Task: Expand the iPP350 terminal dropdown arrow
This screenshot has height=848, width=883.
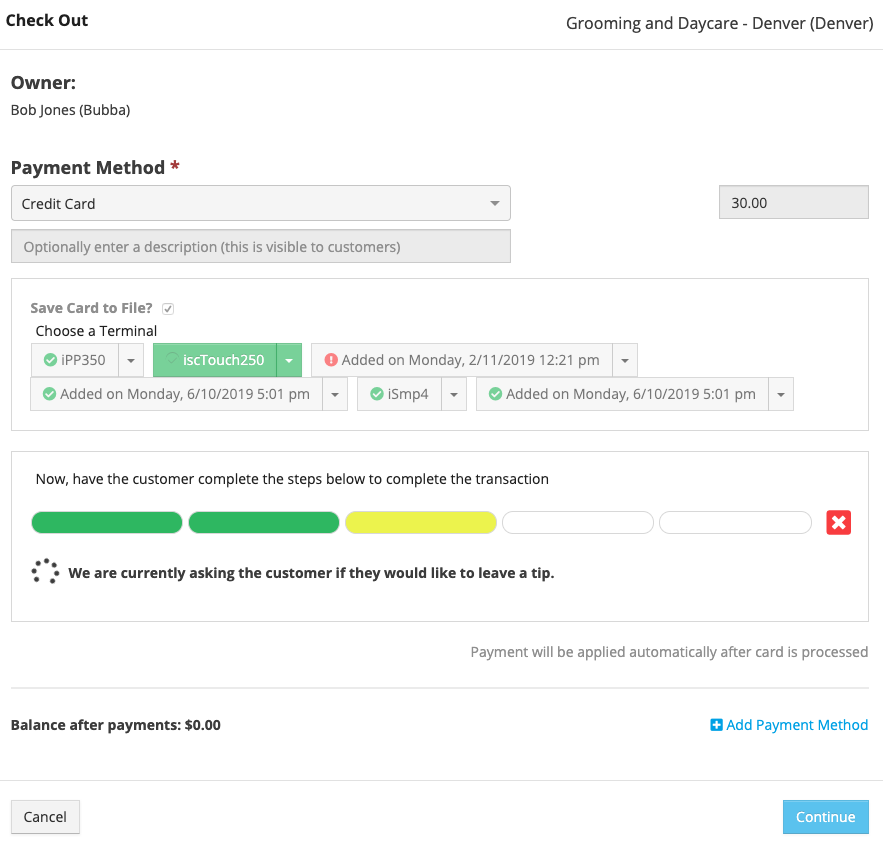Action: [x=131, y=360]
